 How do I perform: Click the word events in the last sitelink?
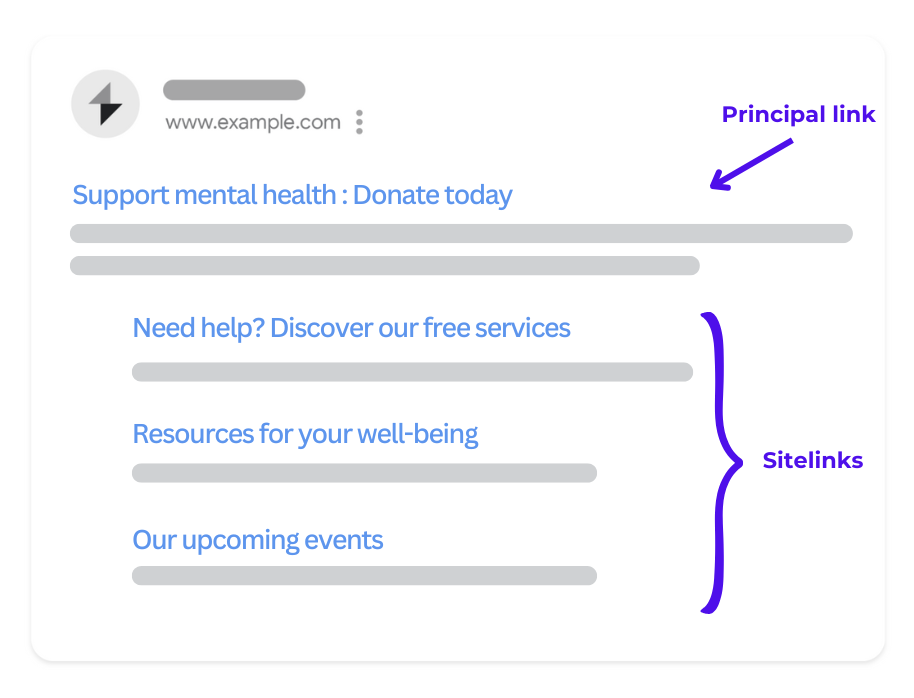(344, 541)
